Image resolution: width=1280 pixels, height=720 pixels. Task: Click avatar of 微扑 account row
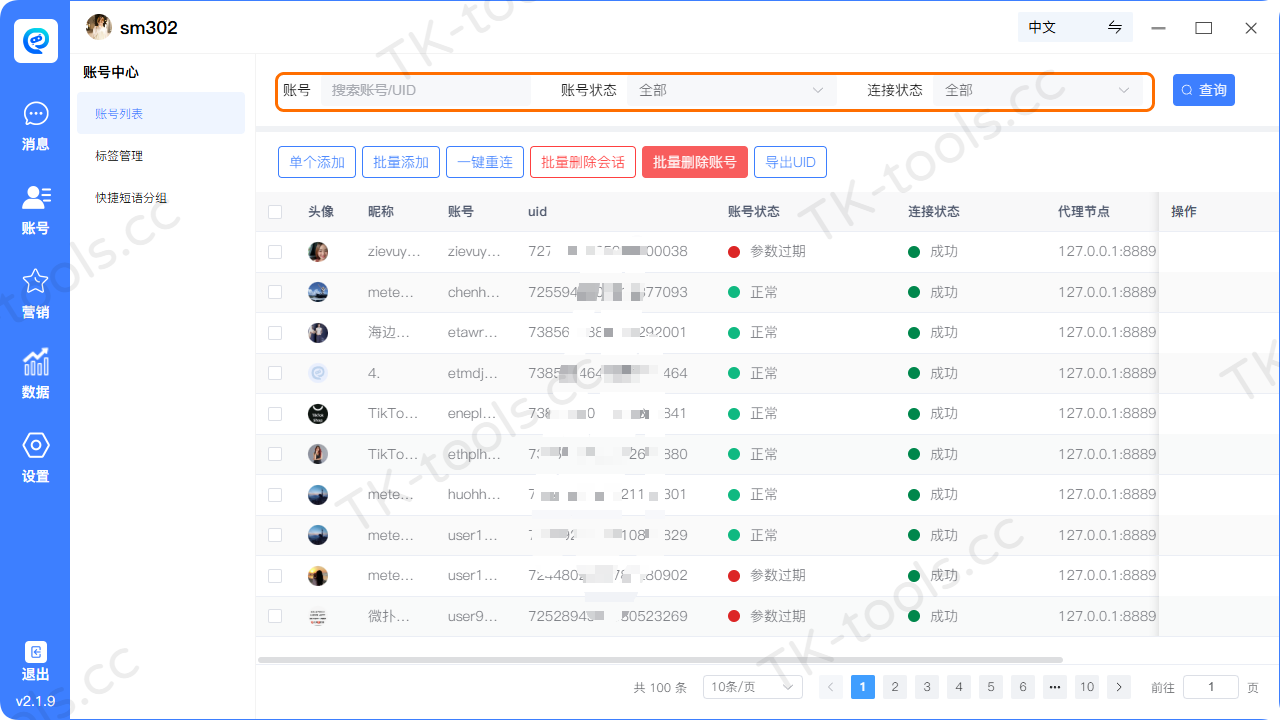coord(318,616)
